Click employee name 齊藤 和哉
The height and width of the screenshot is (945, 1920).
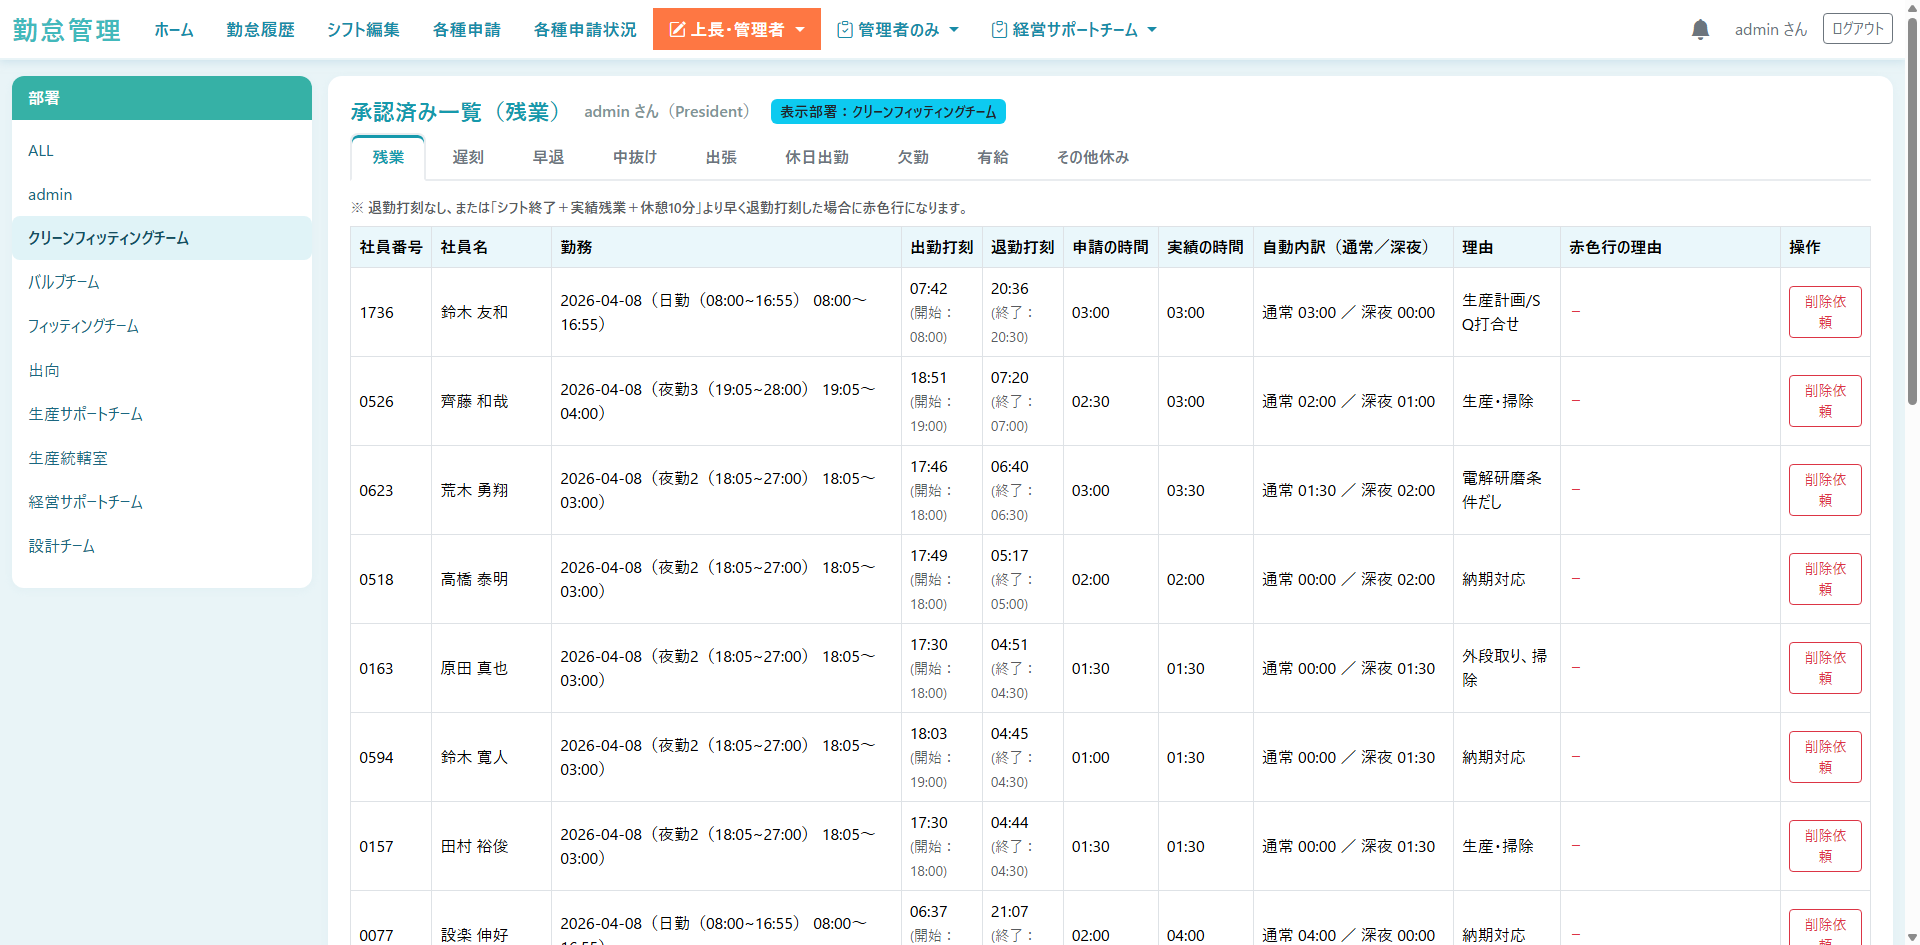474,401
